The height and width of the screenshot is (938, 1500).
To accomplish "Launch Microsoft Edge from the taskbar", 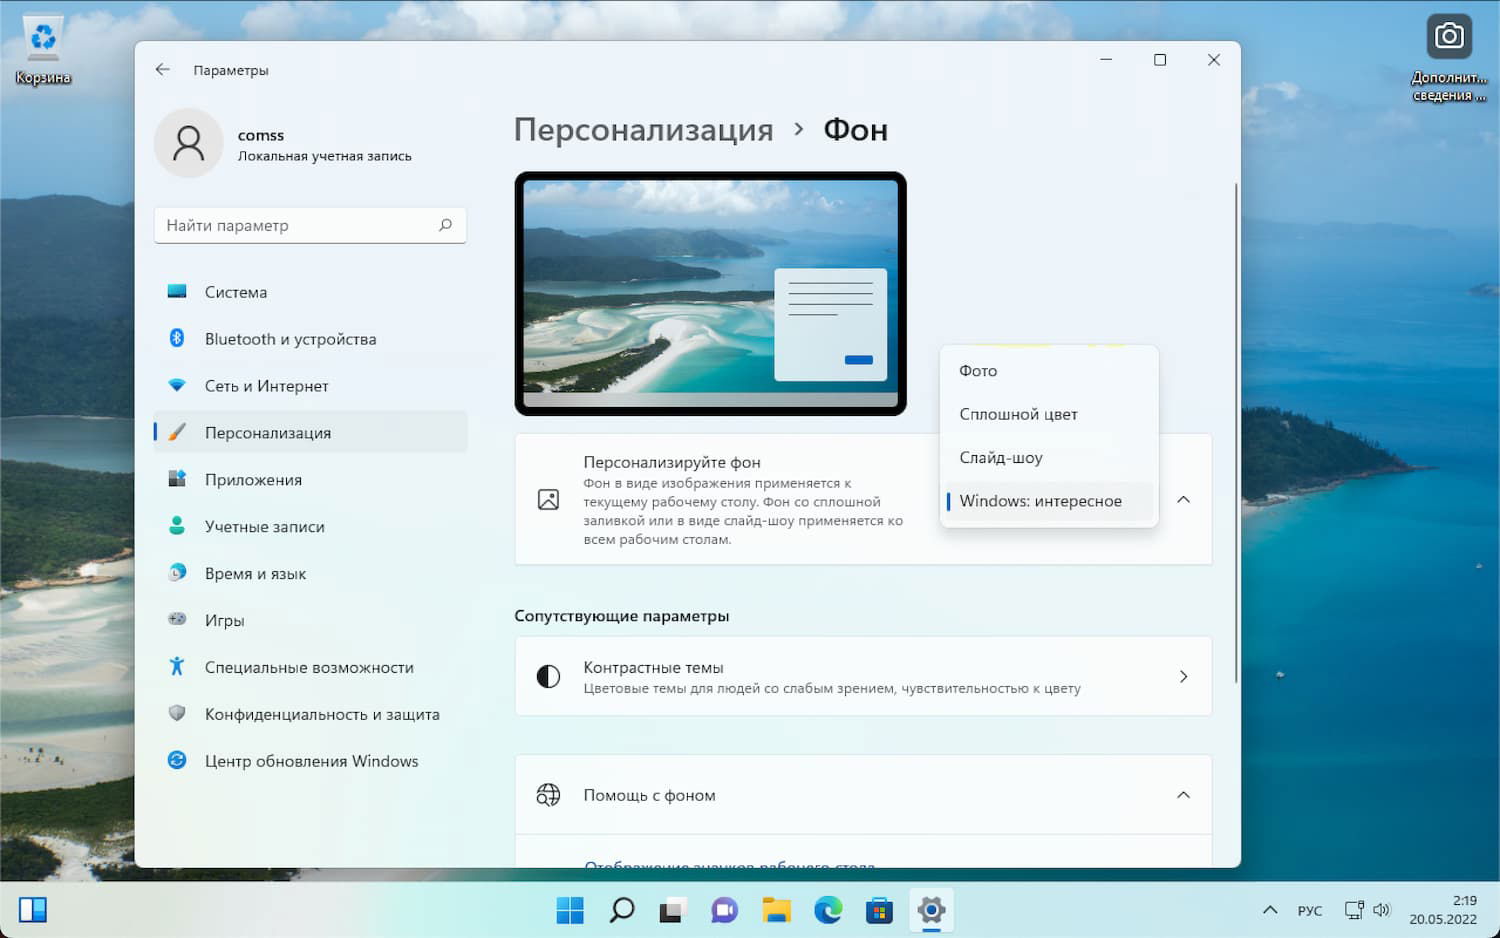I will coord(828,910).
